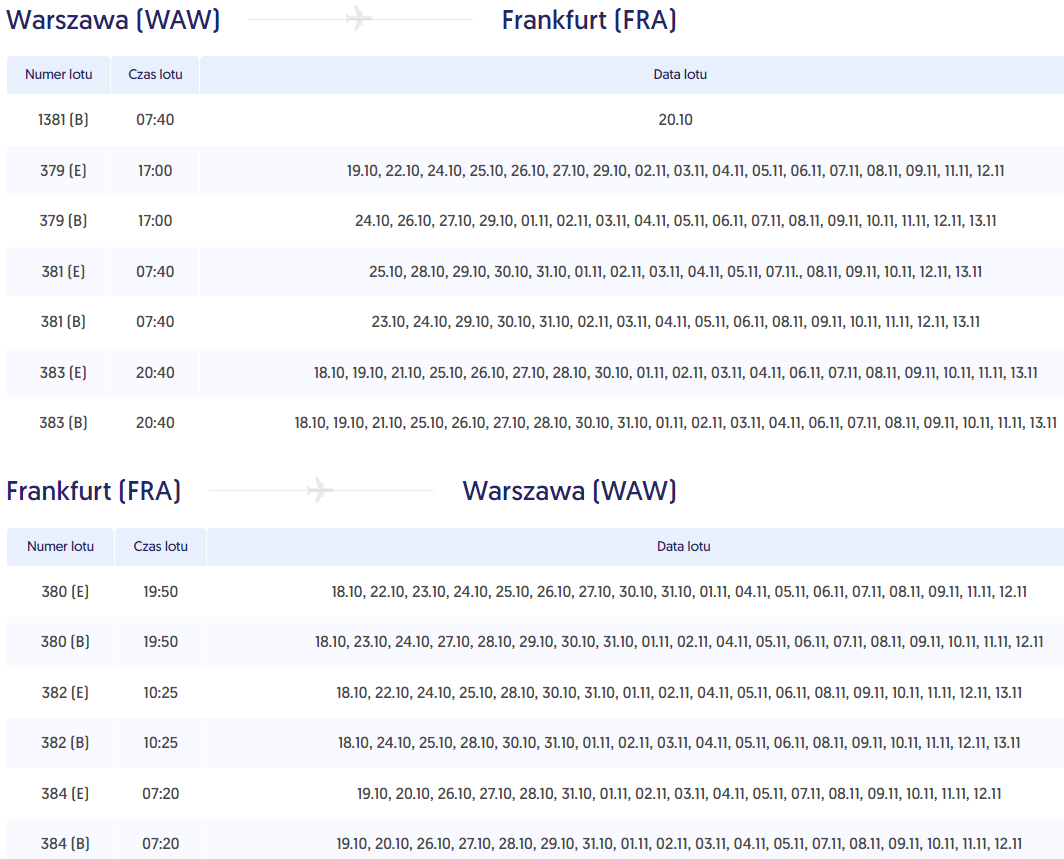Click the date list of flight 379 (E)

click(676, 170)
